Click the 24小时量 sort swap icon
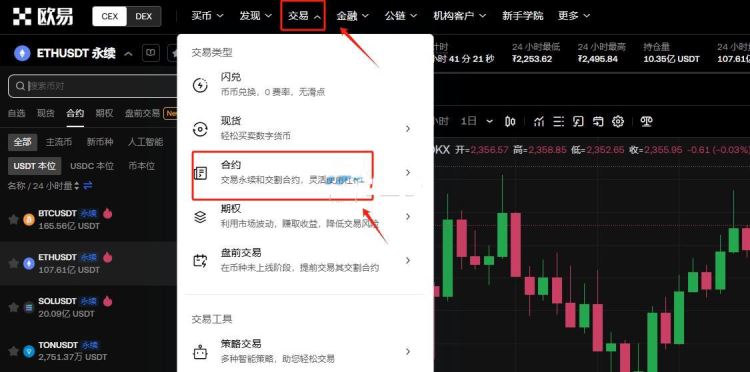 pyautogui.click(x=88, y=186)
